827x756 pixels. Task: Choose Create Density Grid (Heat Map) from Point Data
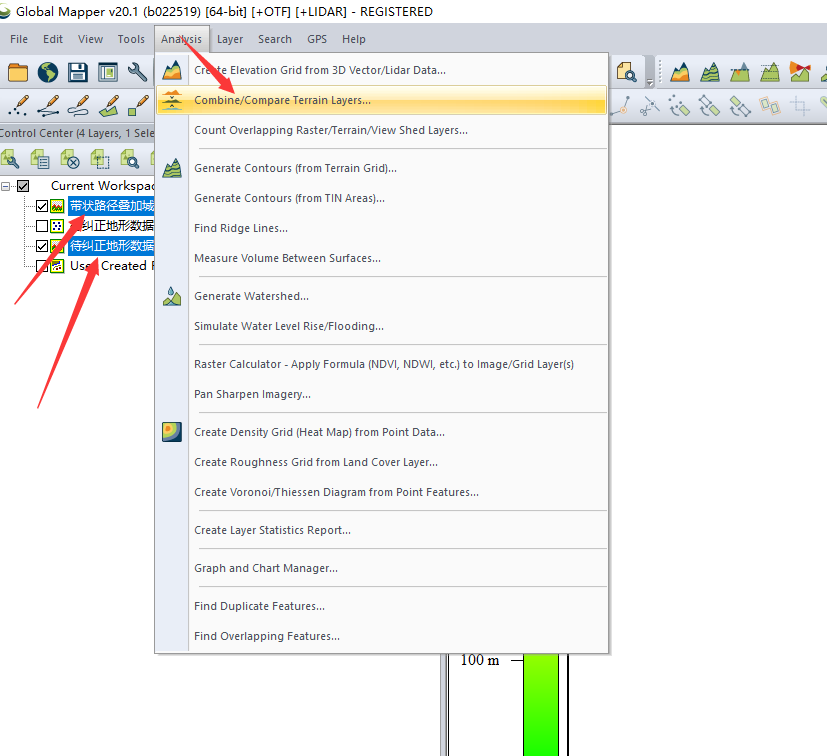coord(381,432)
